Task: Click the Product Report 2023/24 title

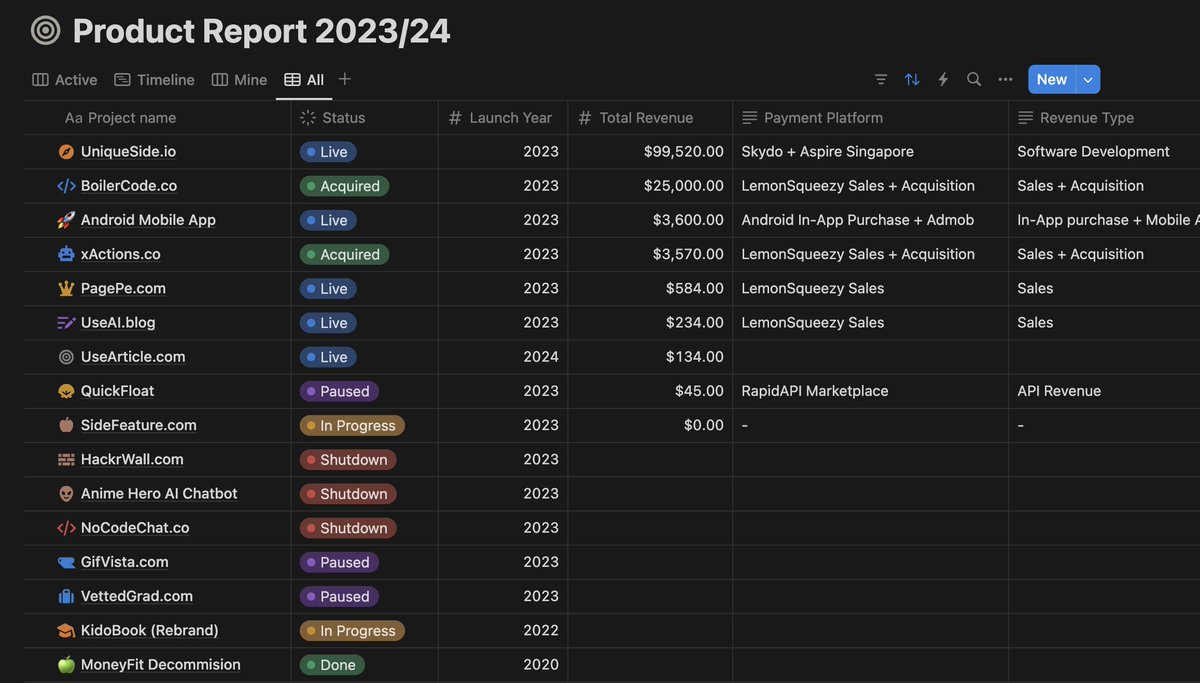Action: point(262,31)
